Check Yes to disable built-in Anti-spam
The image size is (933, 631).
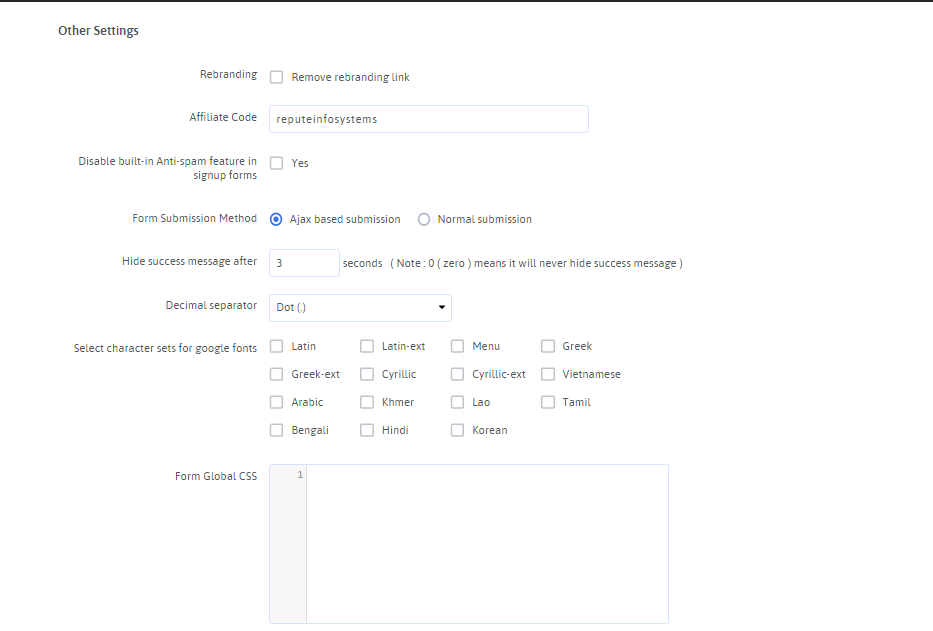tap(277, 163)
